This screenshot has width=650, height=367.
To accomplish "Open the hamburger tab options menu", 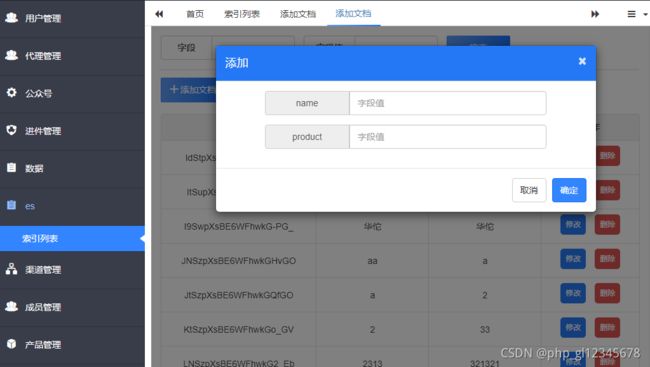I will pos(631,14).
